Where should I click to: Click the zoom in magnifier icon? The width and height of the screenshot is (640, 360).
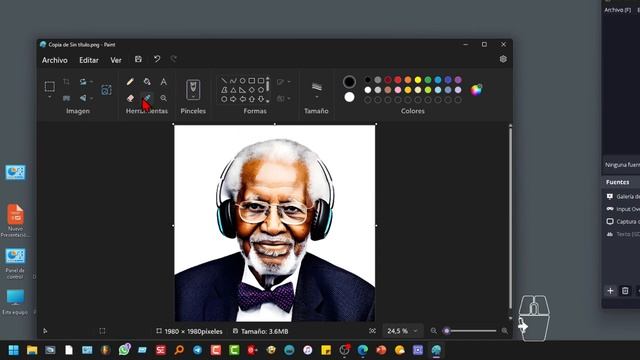point(505,331)
